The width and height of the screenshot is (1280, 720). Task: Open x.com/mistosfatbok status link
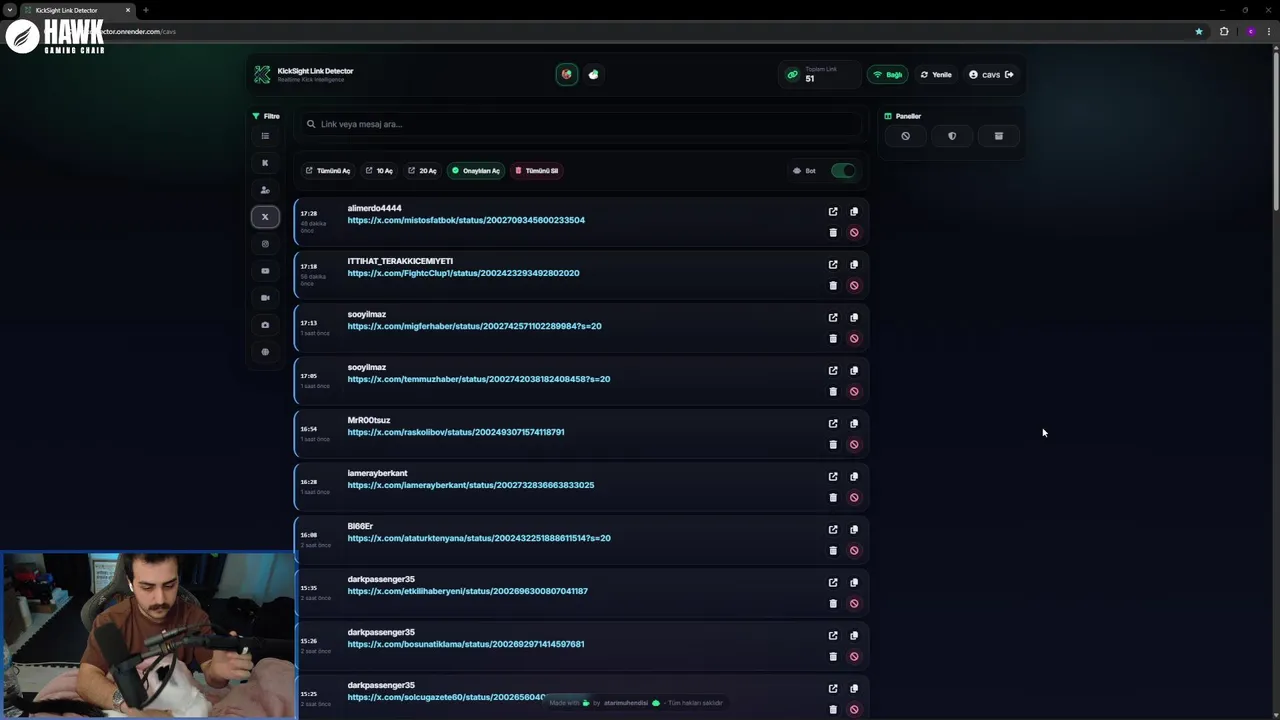click(466, 220)
